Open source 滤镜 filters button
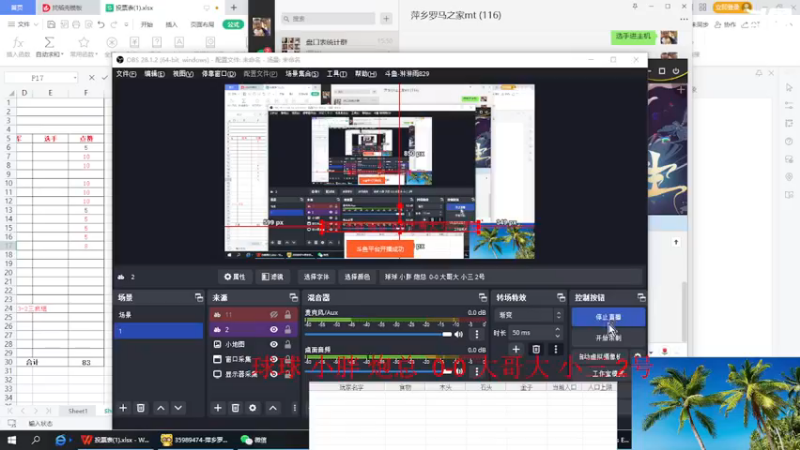 (272, 277)
